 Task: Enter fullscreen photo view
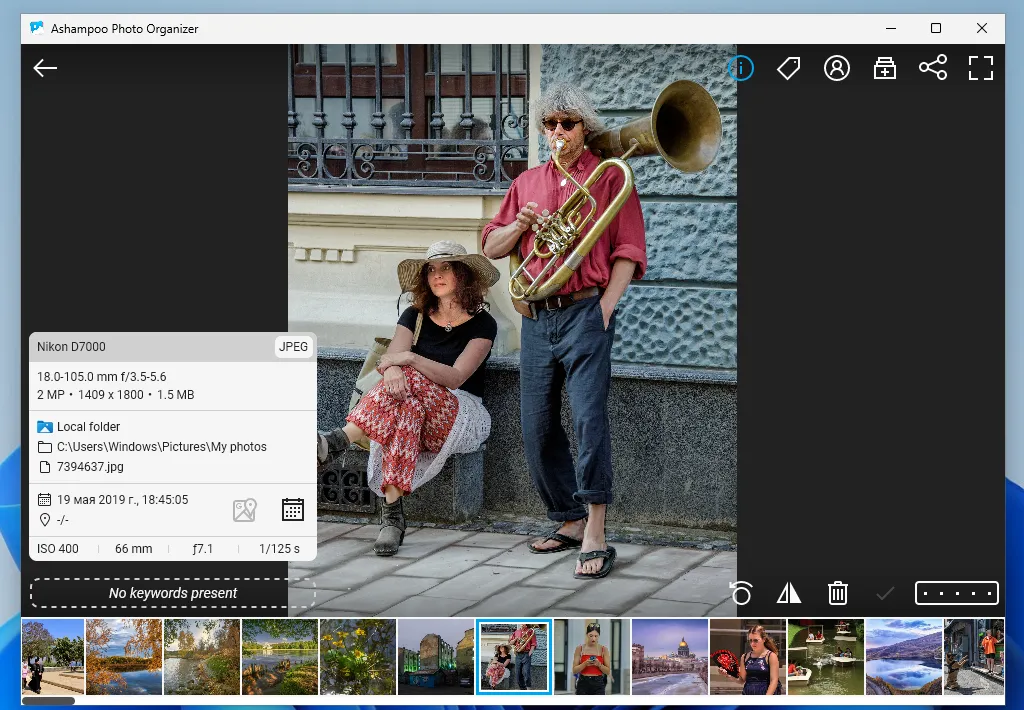pyautogui.click(x=981, y=68)
